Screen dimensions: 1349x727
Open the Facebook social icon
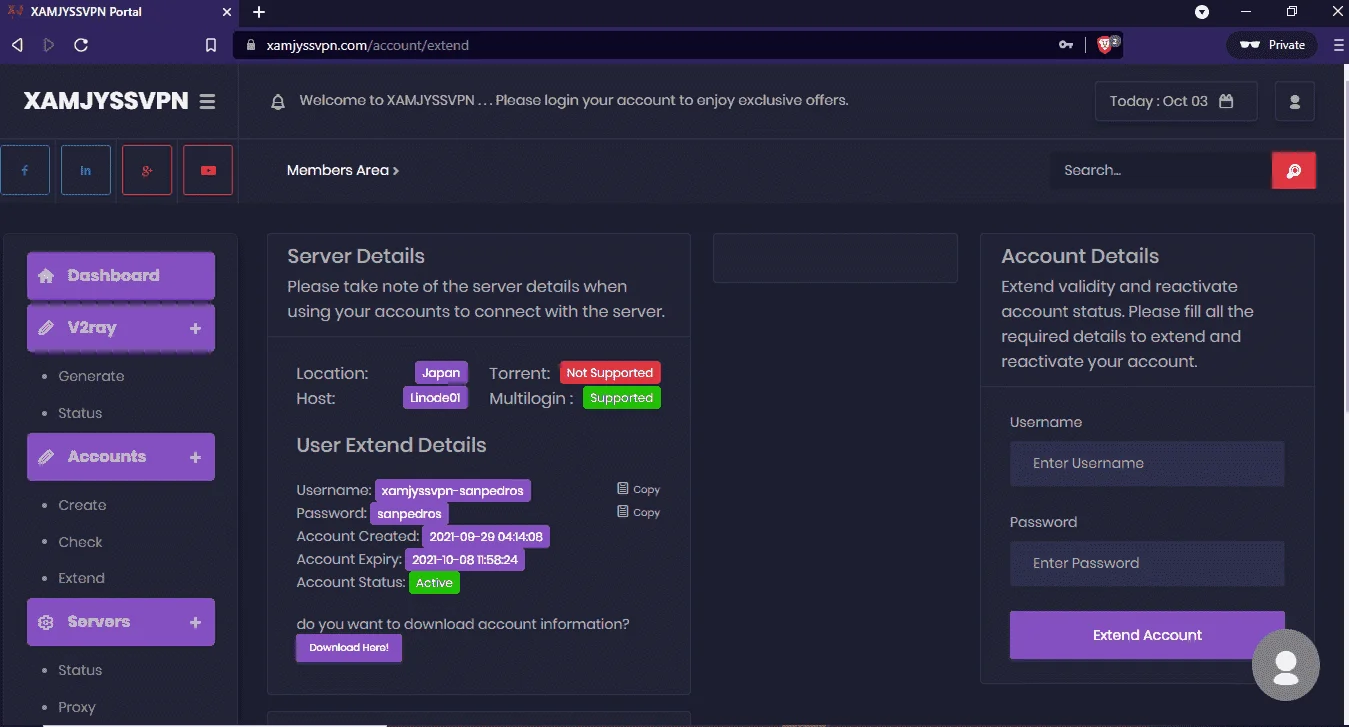(25, 170)
